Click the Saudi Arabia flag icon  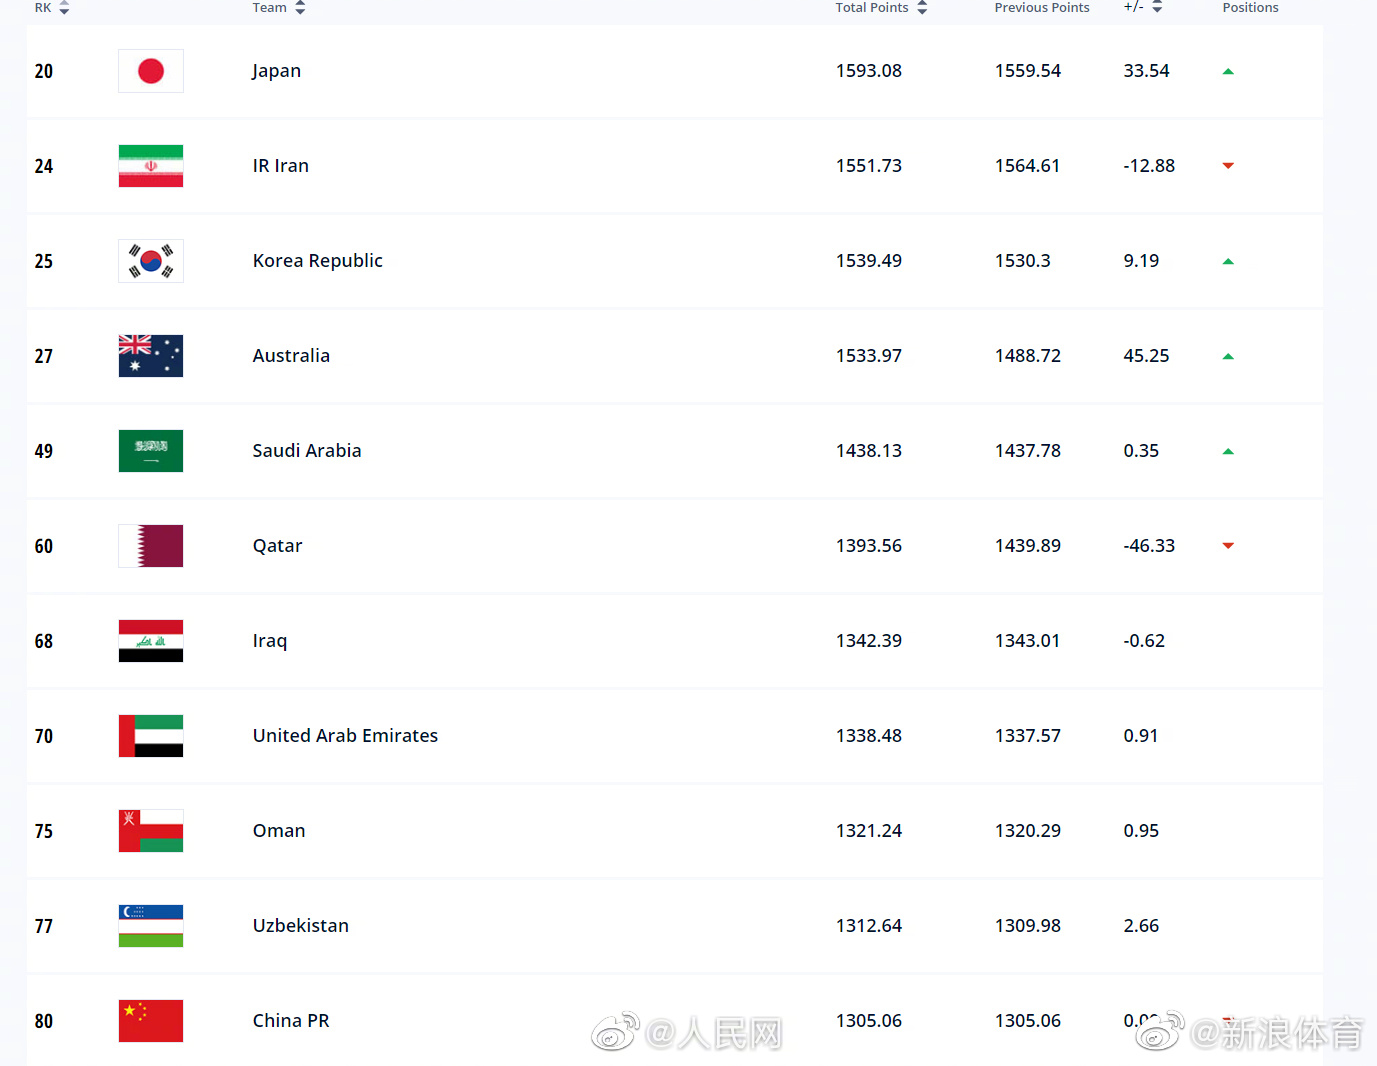click(x=151, y=451)
